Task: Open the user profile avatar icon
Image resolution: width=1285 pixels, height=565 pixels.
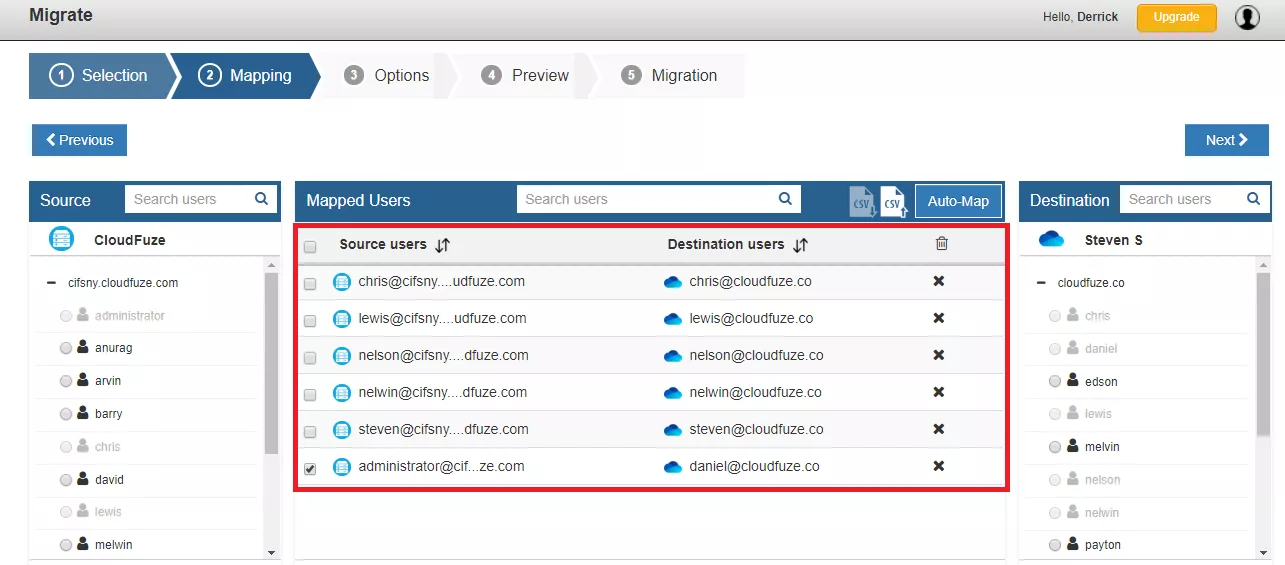Action: [x=1247, y=17]
